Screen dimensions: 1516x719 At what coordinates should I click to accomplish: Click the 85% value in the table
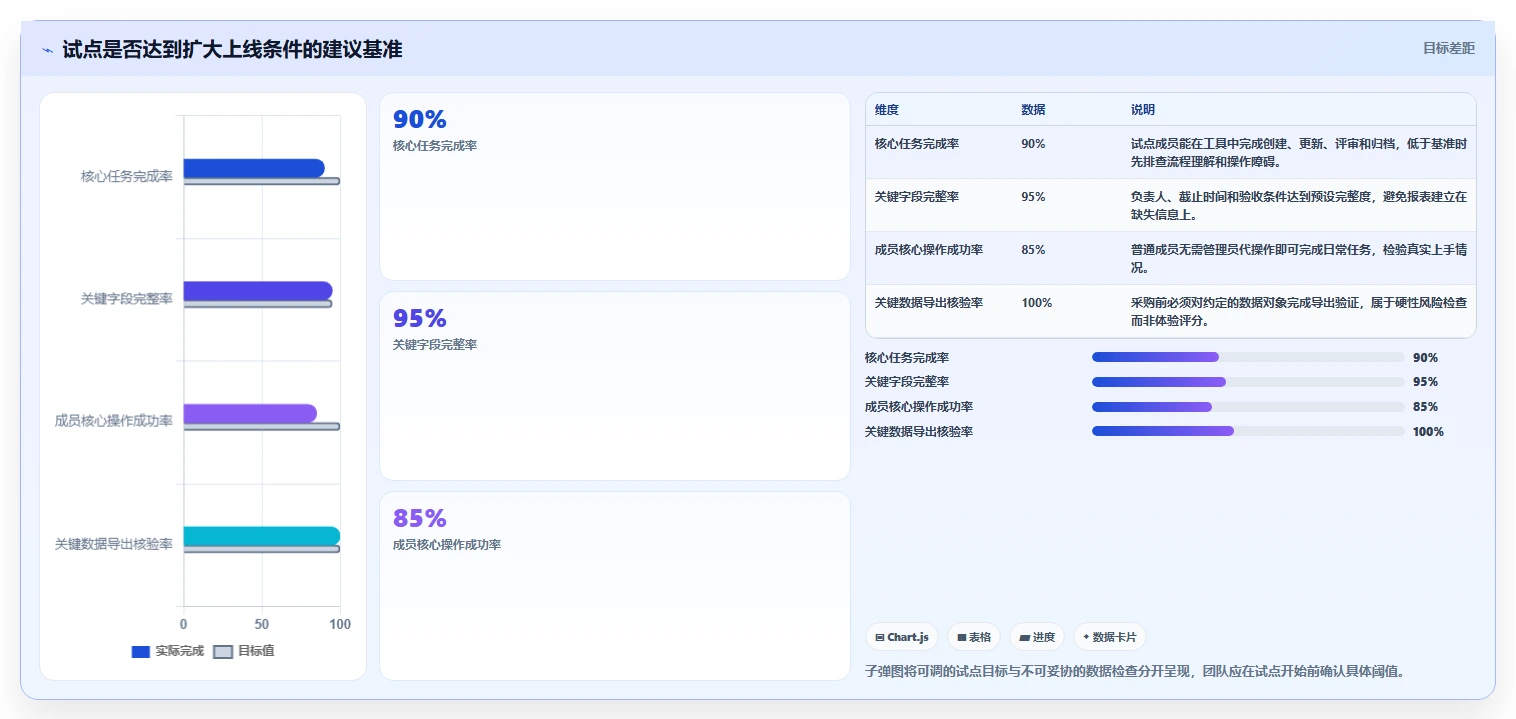pyautogui.click(x=1033, y=250)
